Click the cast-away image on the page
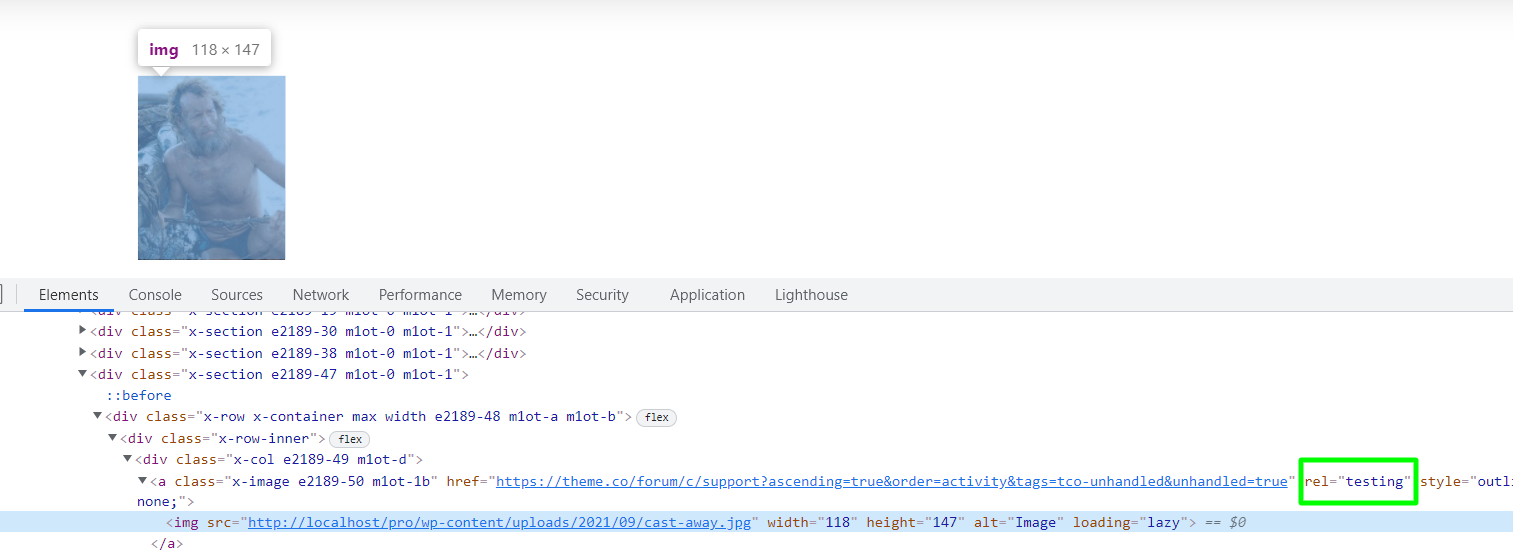 tap(212, 168)
